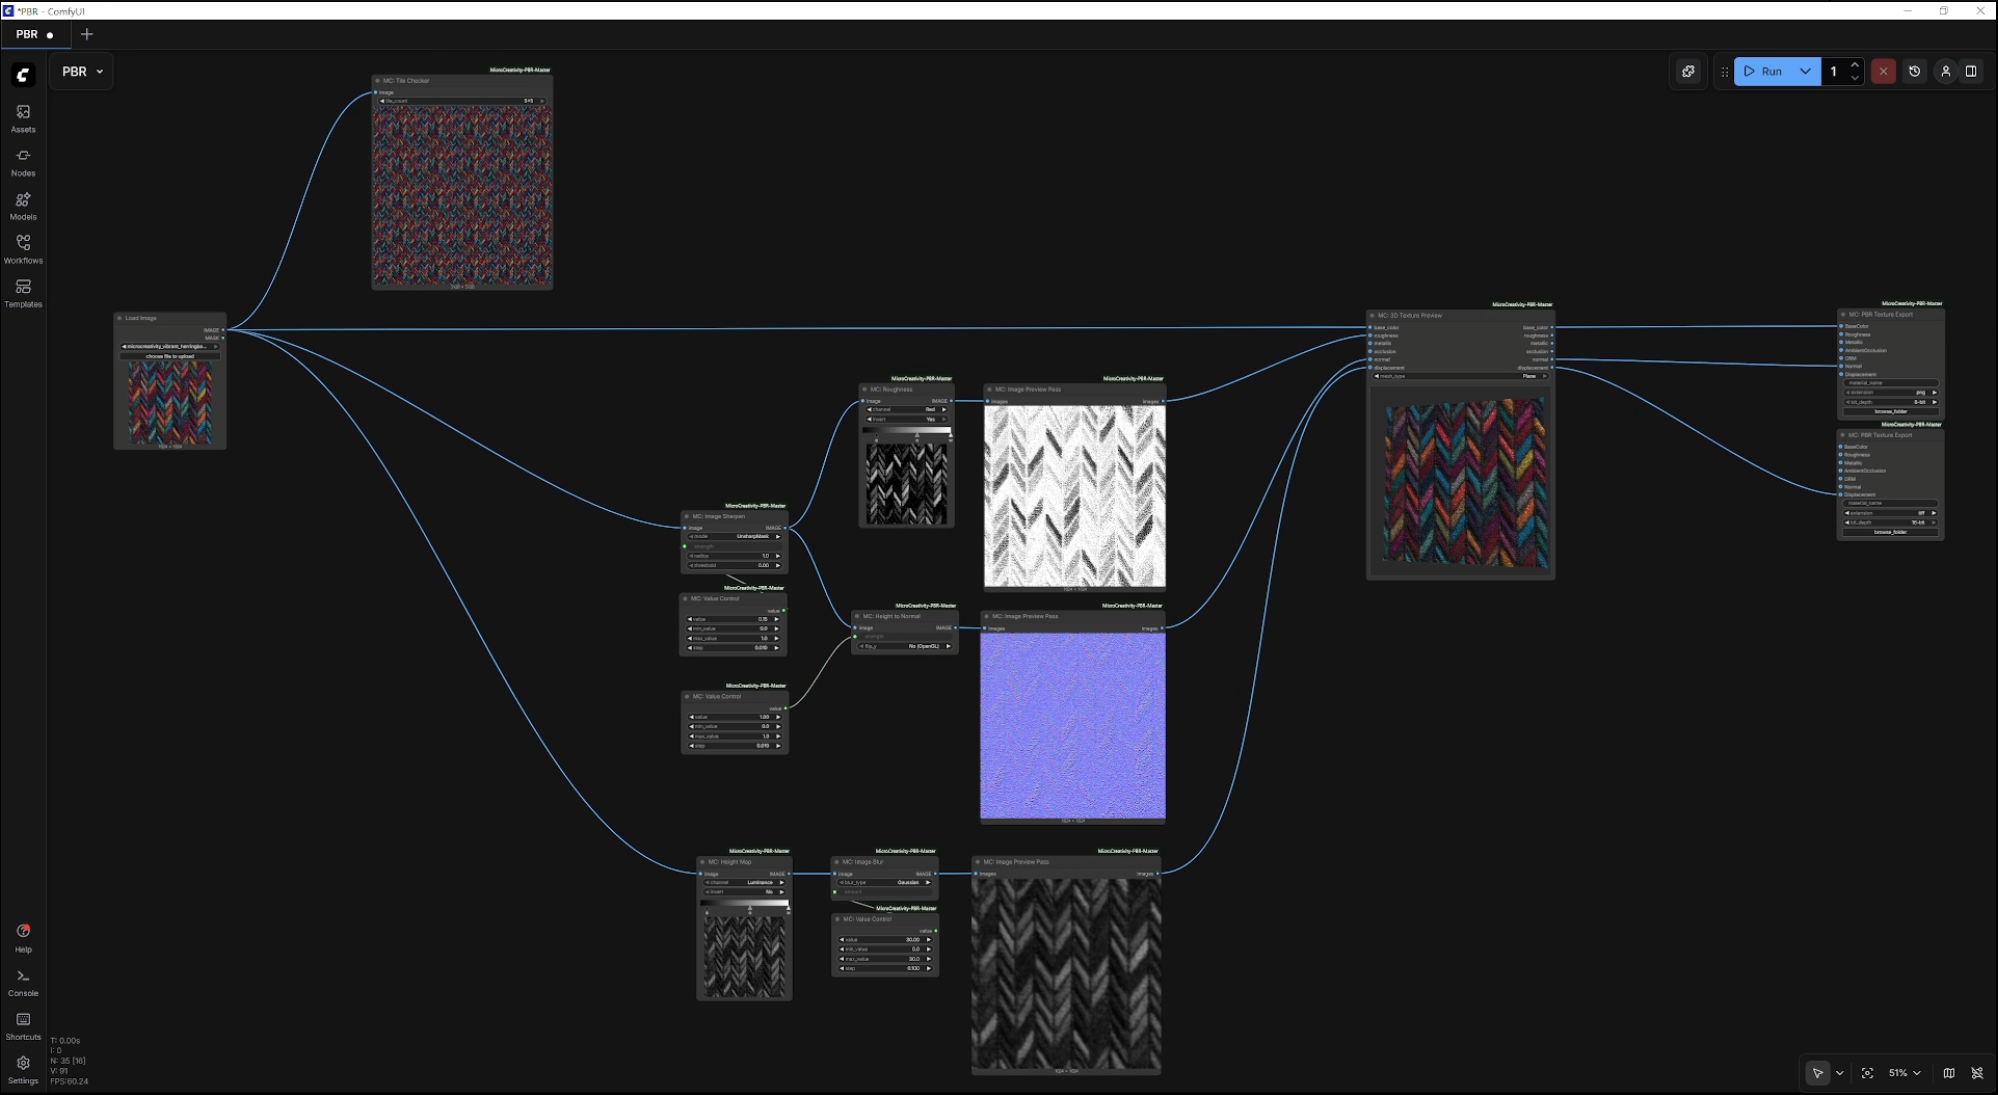Open the Templates browser

click(23, 293)
